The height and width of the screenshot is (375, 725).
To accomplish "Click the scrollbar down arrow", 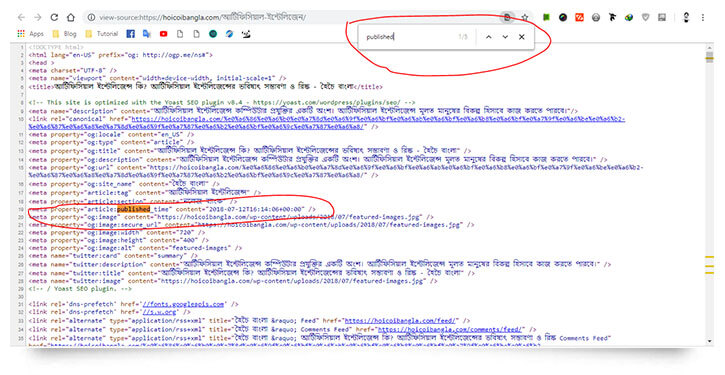I will [x=709, y=341].
